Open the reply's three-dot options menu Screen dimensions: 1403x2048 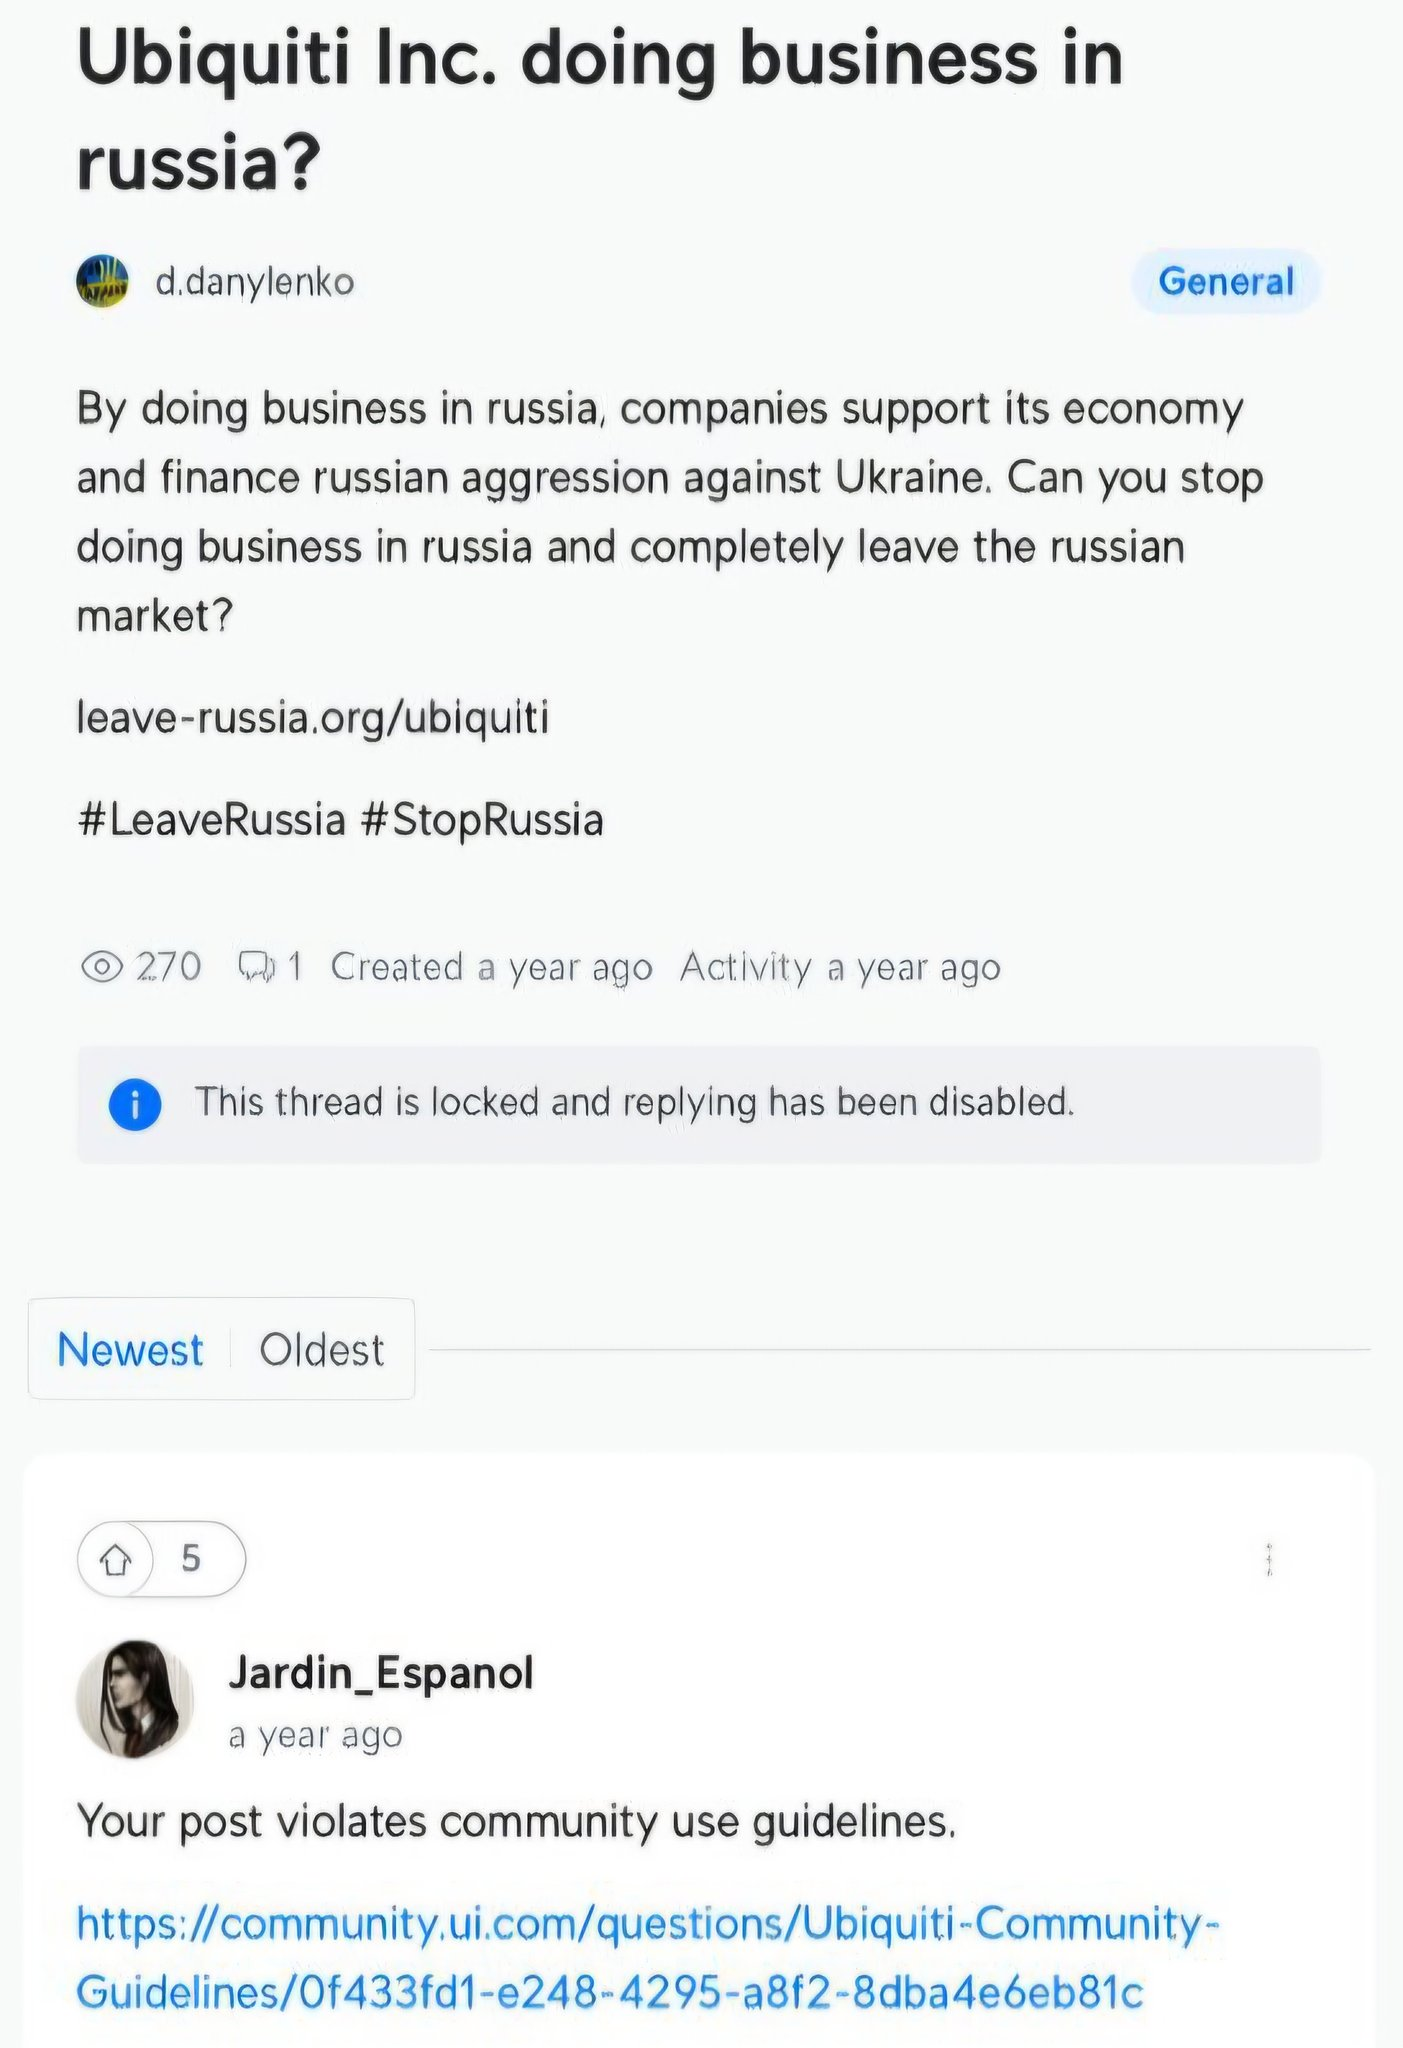pos(1268,1560)
